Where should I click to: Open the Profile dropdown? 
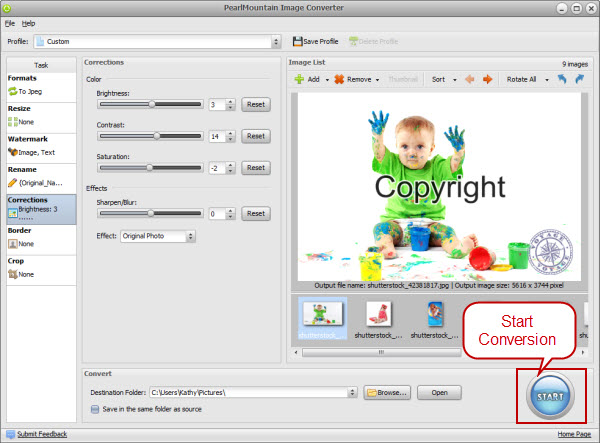click(276, 42)
